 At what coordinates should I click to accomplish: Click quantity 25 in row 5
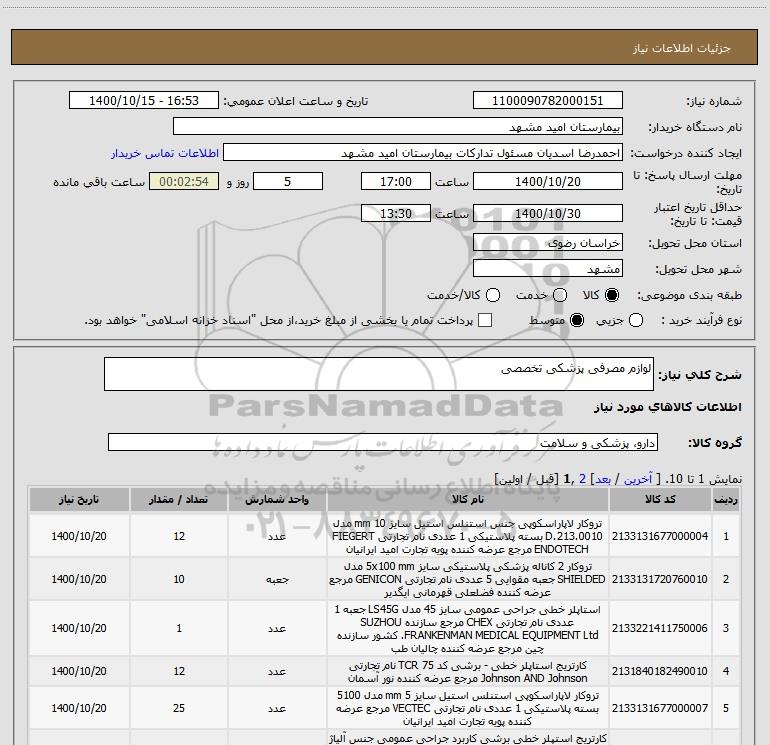click(179, 708)
